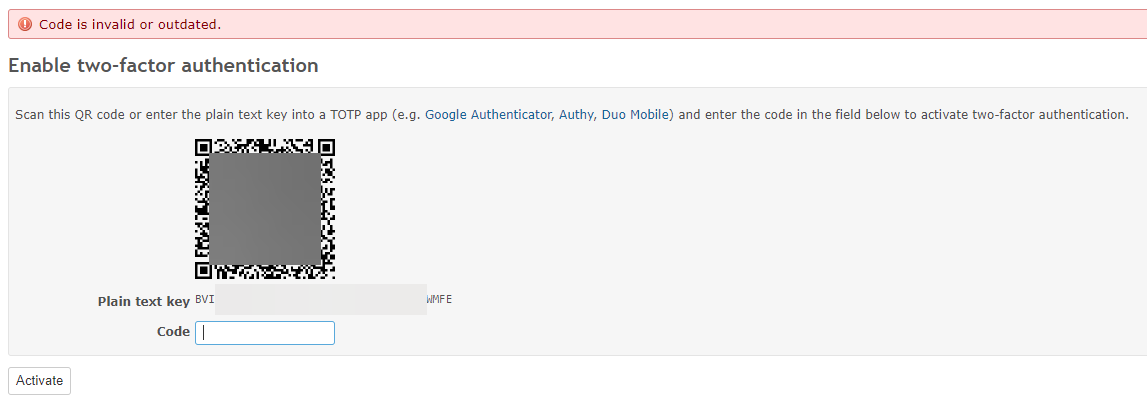
Task: Open the Google Authenticator link
Action: [x=488, y=114]
